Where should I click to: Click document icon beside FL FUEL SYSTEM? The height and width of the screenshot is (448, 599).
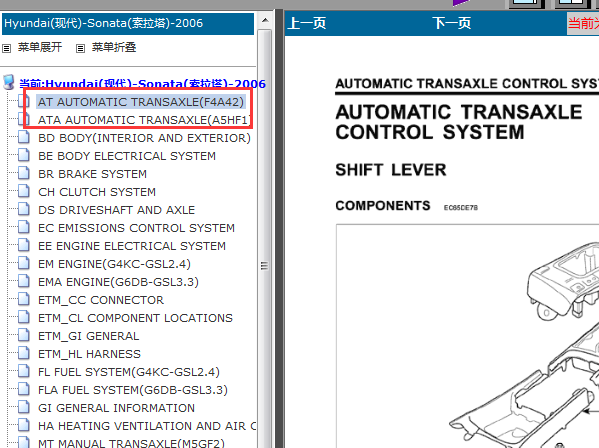click(24, 371)
